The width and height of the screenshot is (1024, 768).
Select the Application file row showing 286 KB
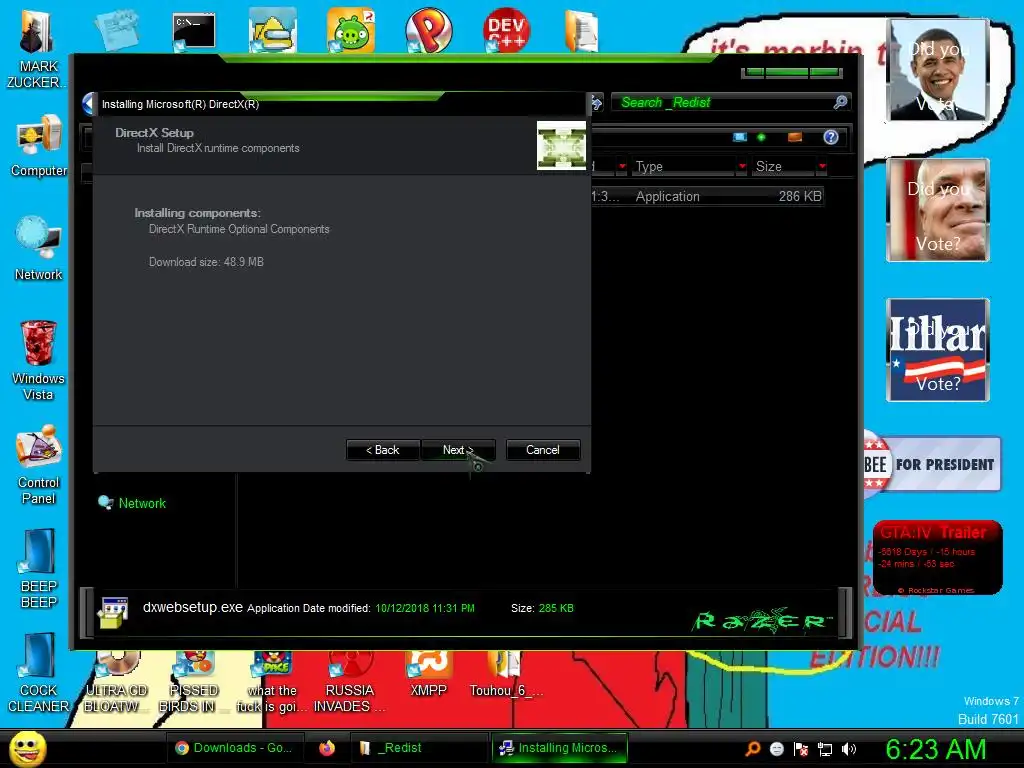[x=707, y=196]
